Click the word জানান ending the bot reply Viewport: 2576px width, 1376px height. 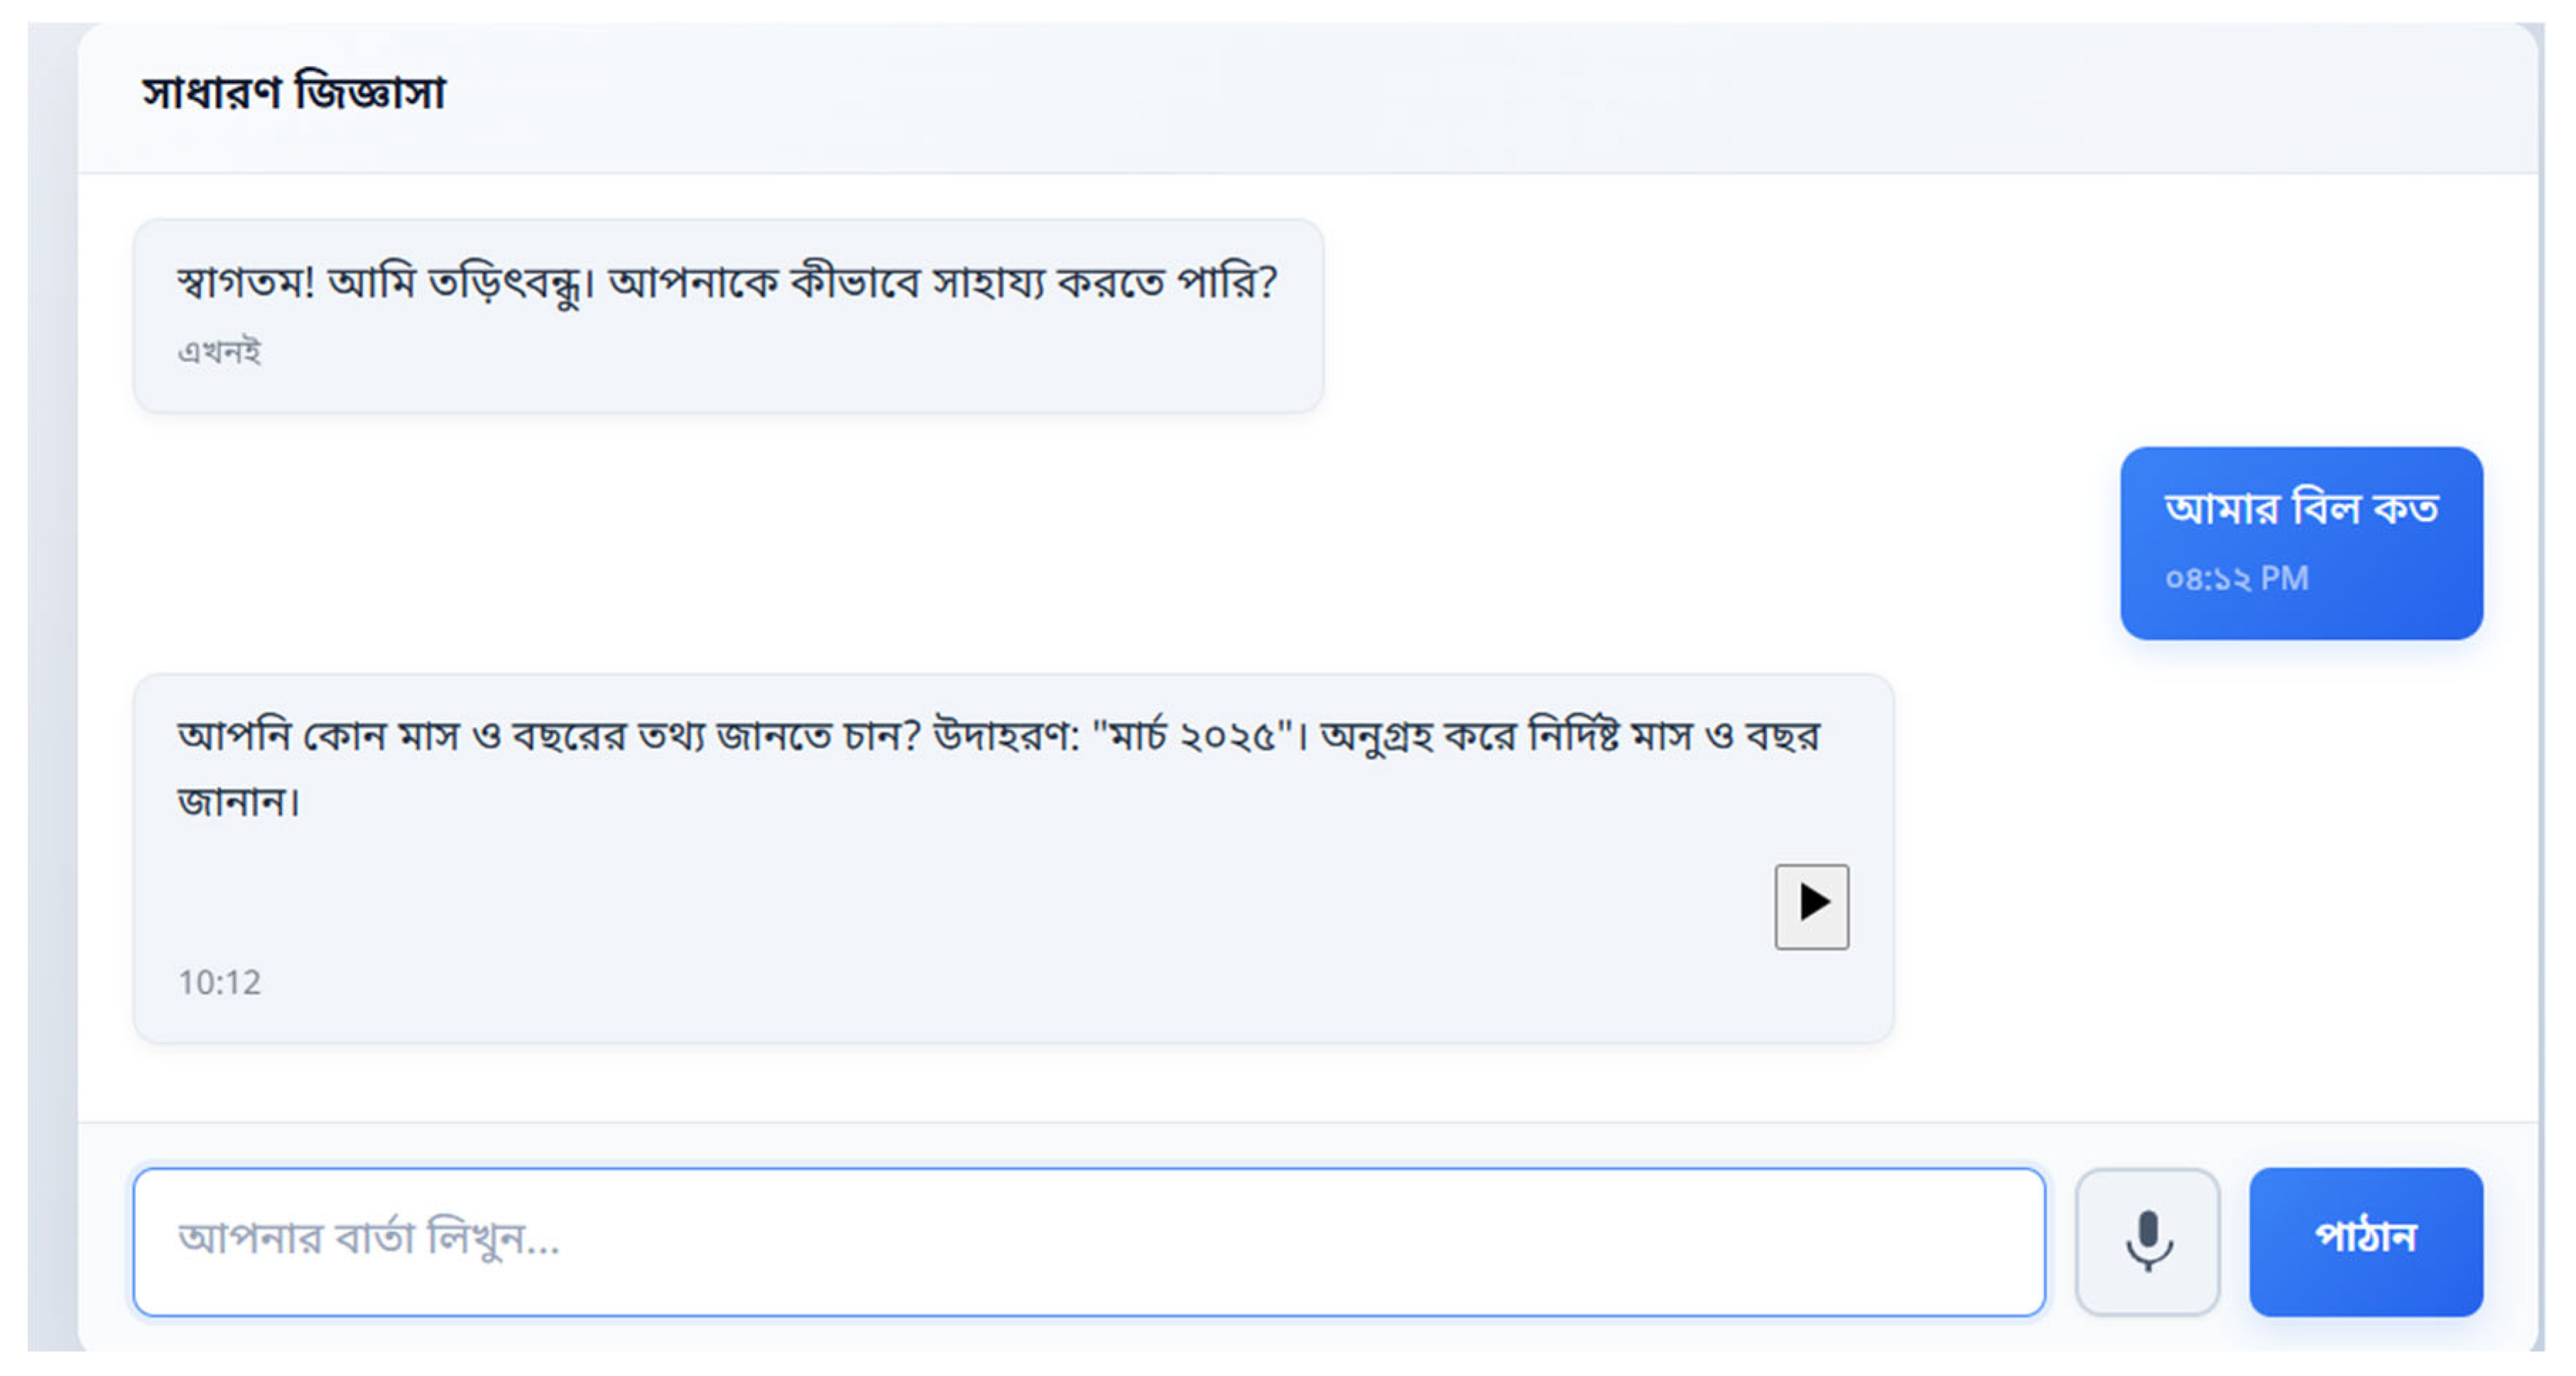coord(238,802)
